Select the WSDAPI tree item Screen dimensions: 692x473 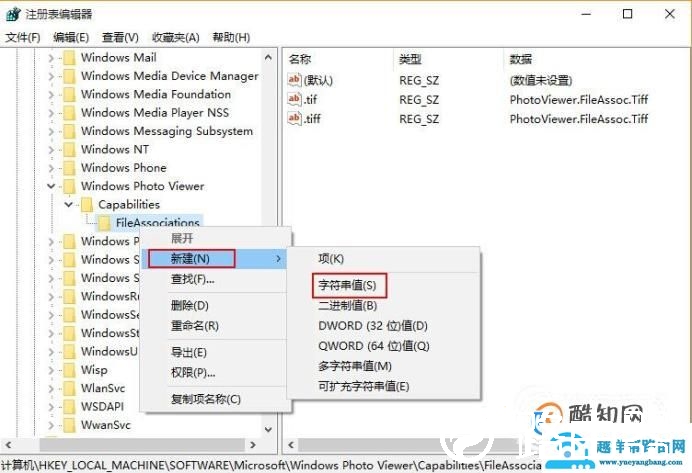[102, 406]
